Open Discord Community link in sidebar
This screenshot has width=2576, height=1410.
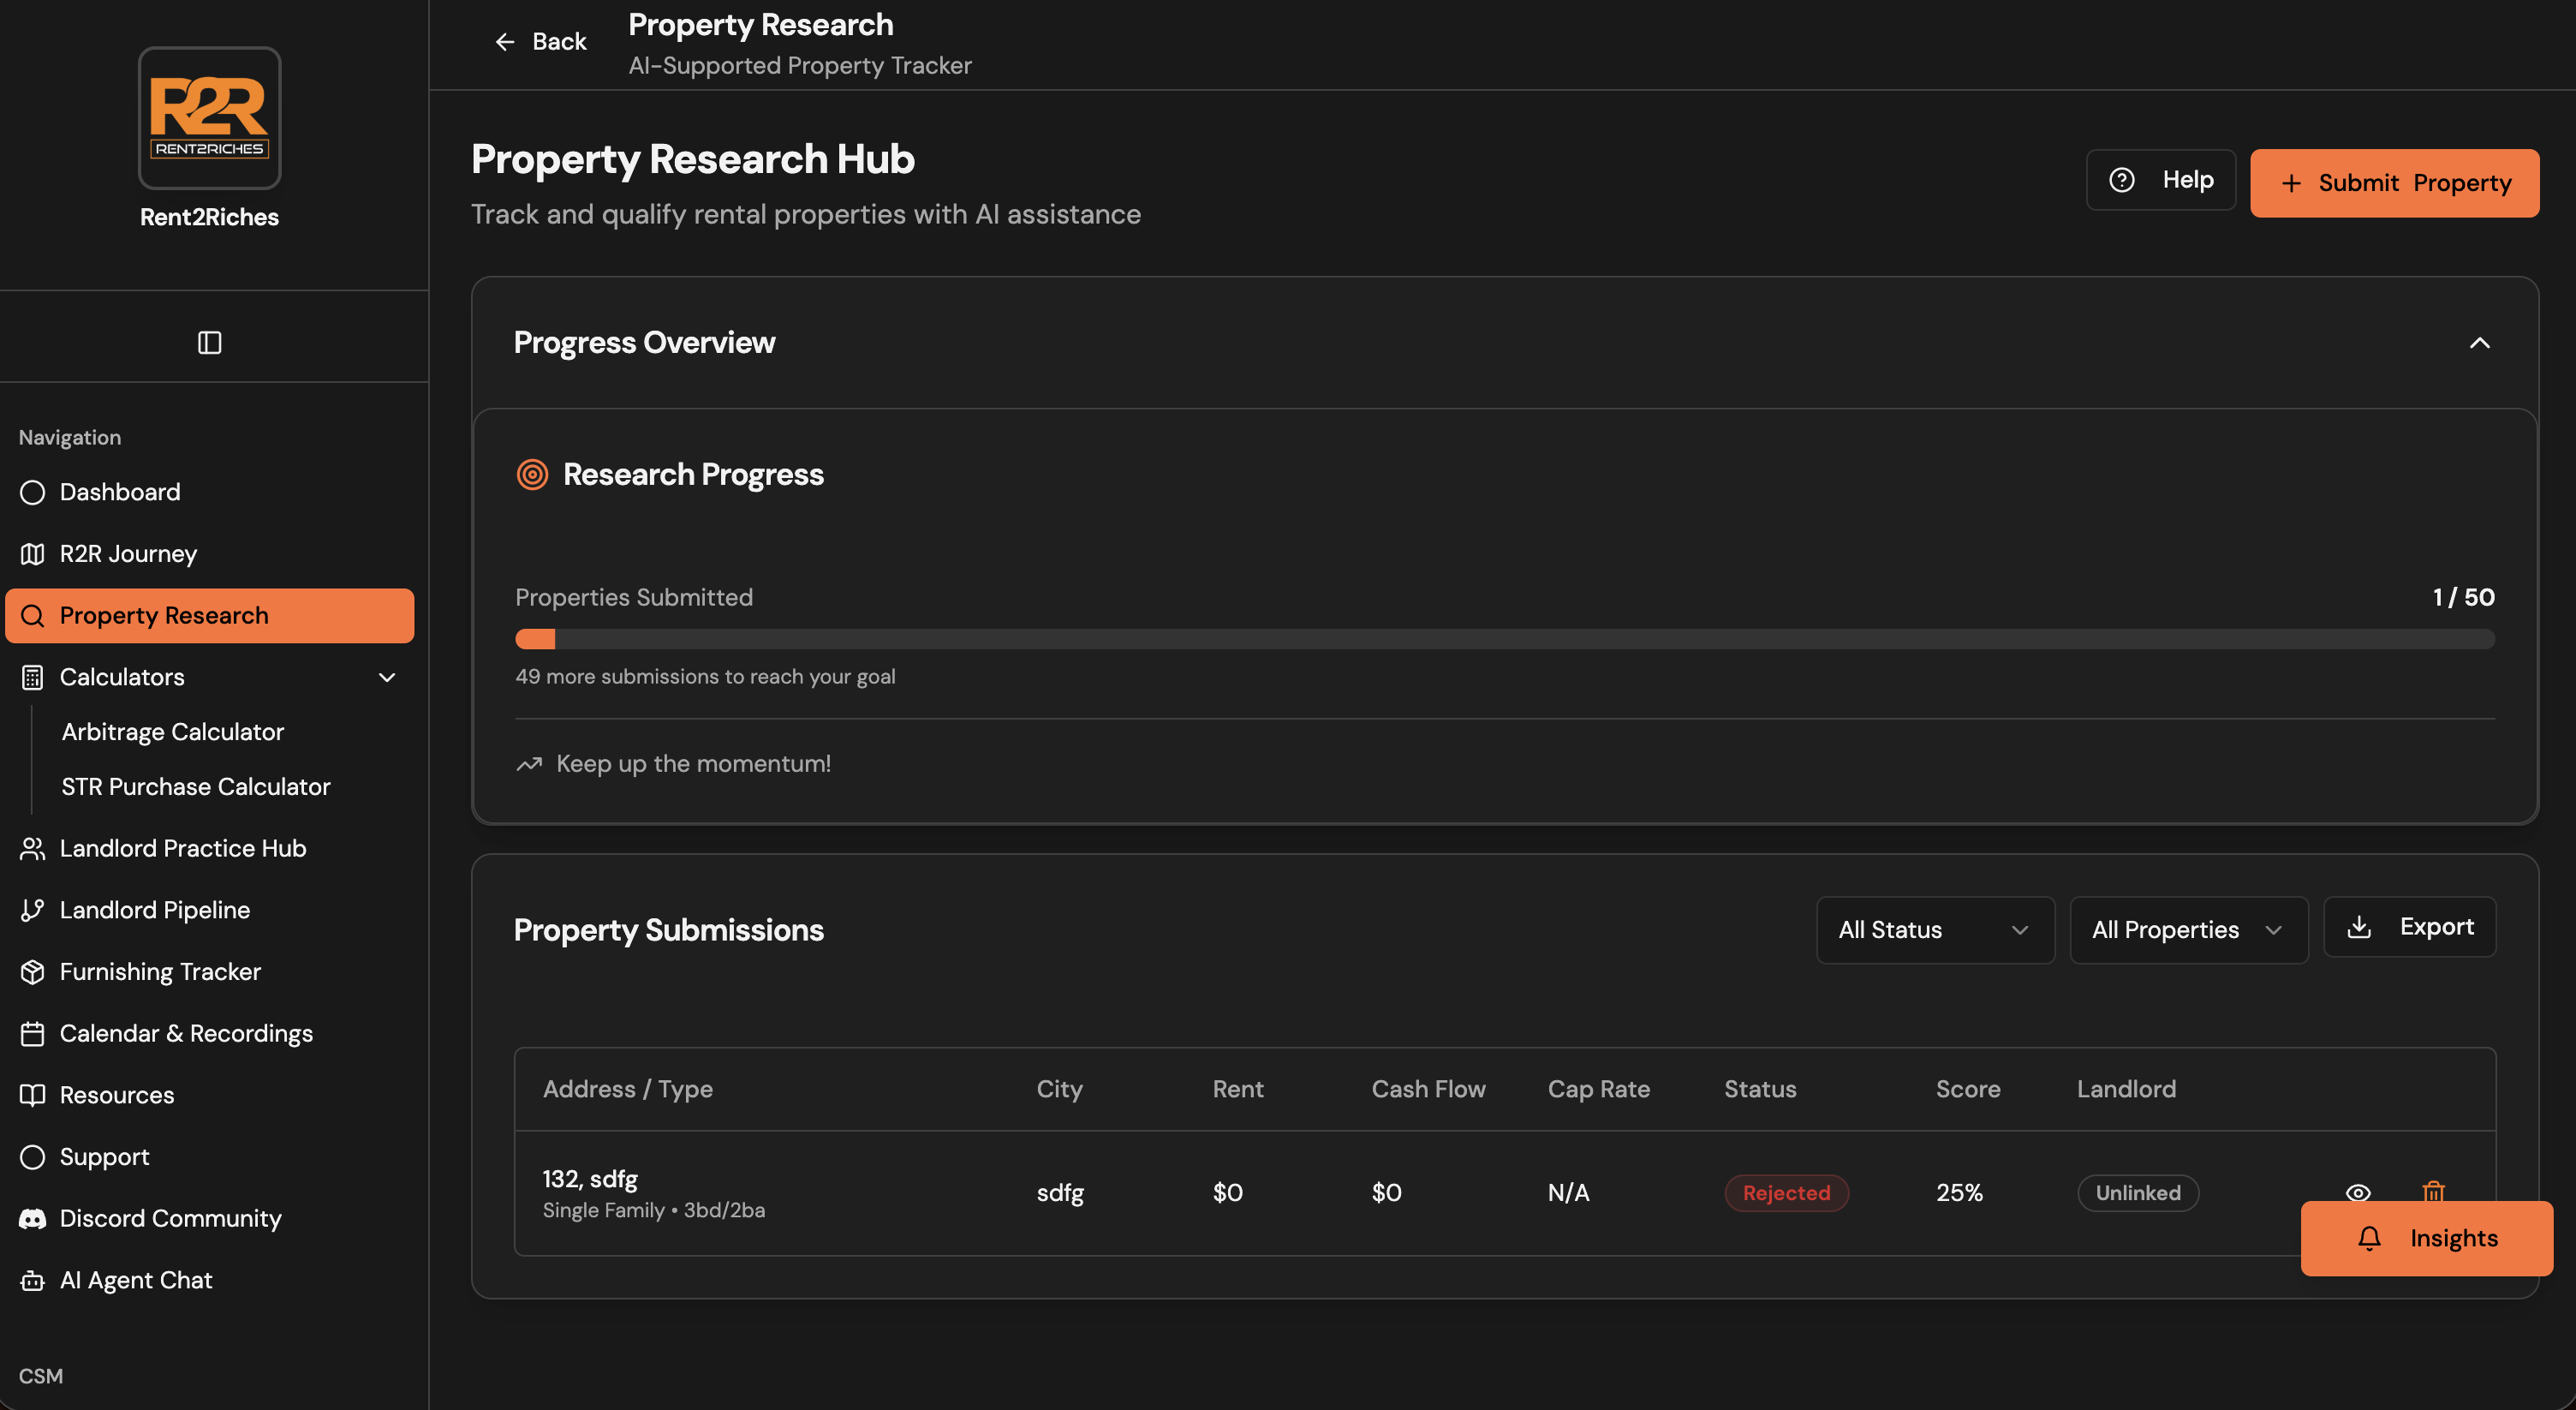coord(170,1218)
